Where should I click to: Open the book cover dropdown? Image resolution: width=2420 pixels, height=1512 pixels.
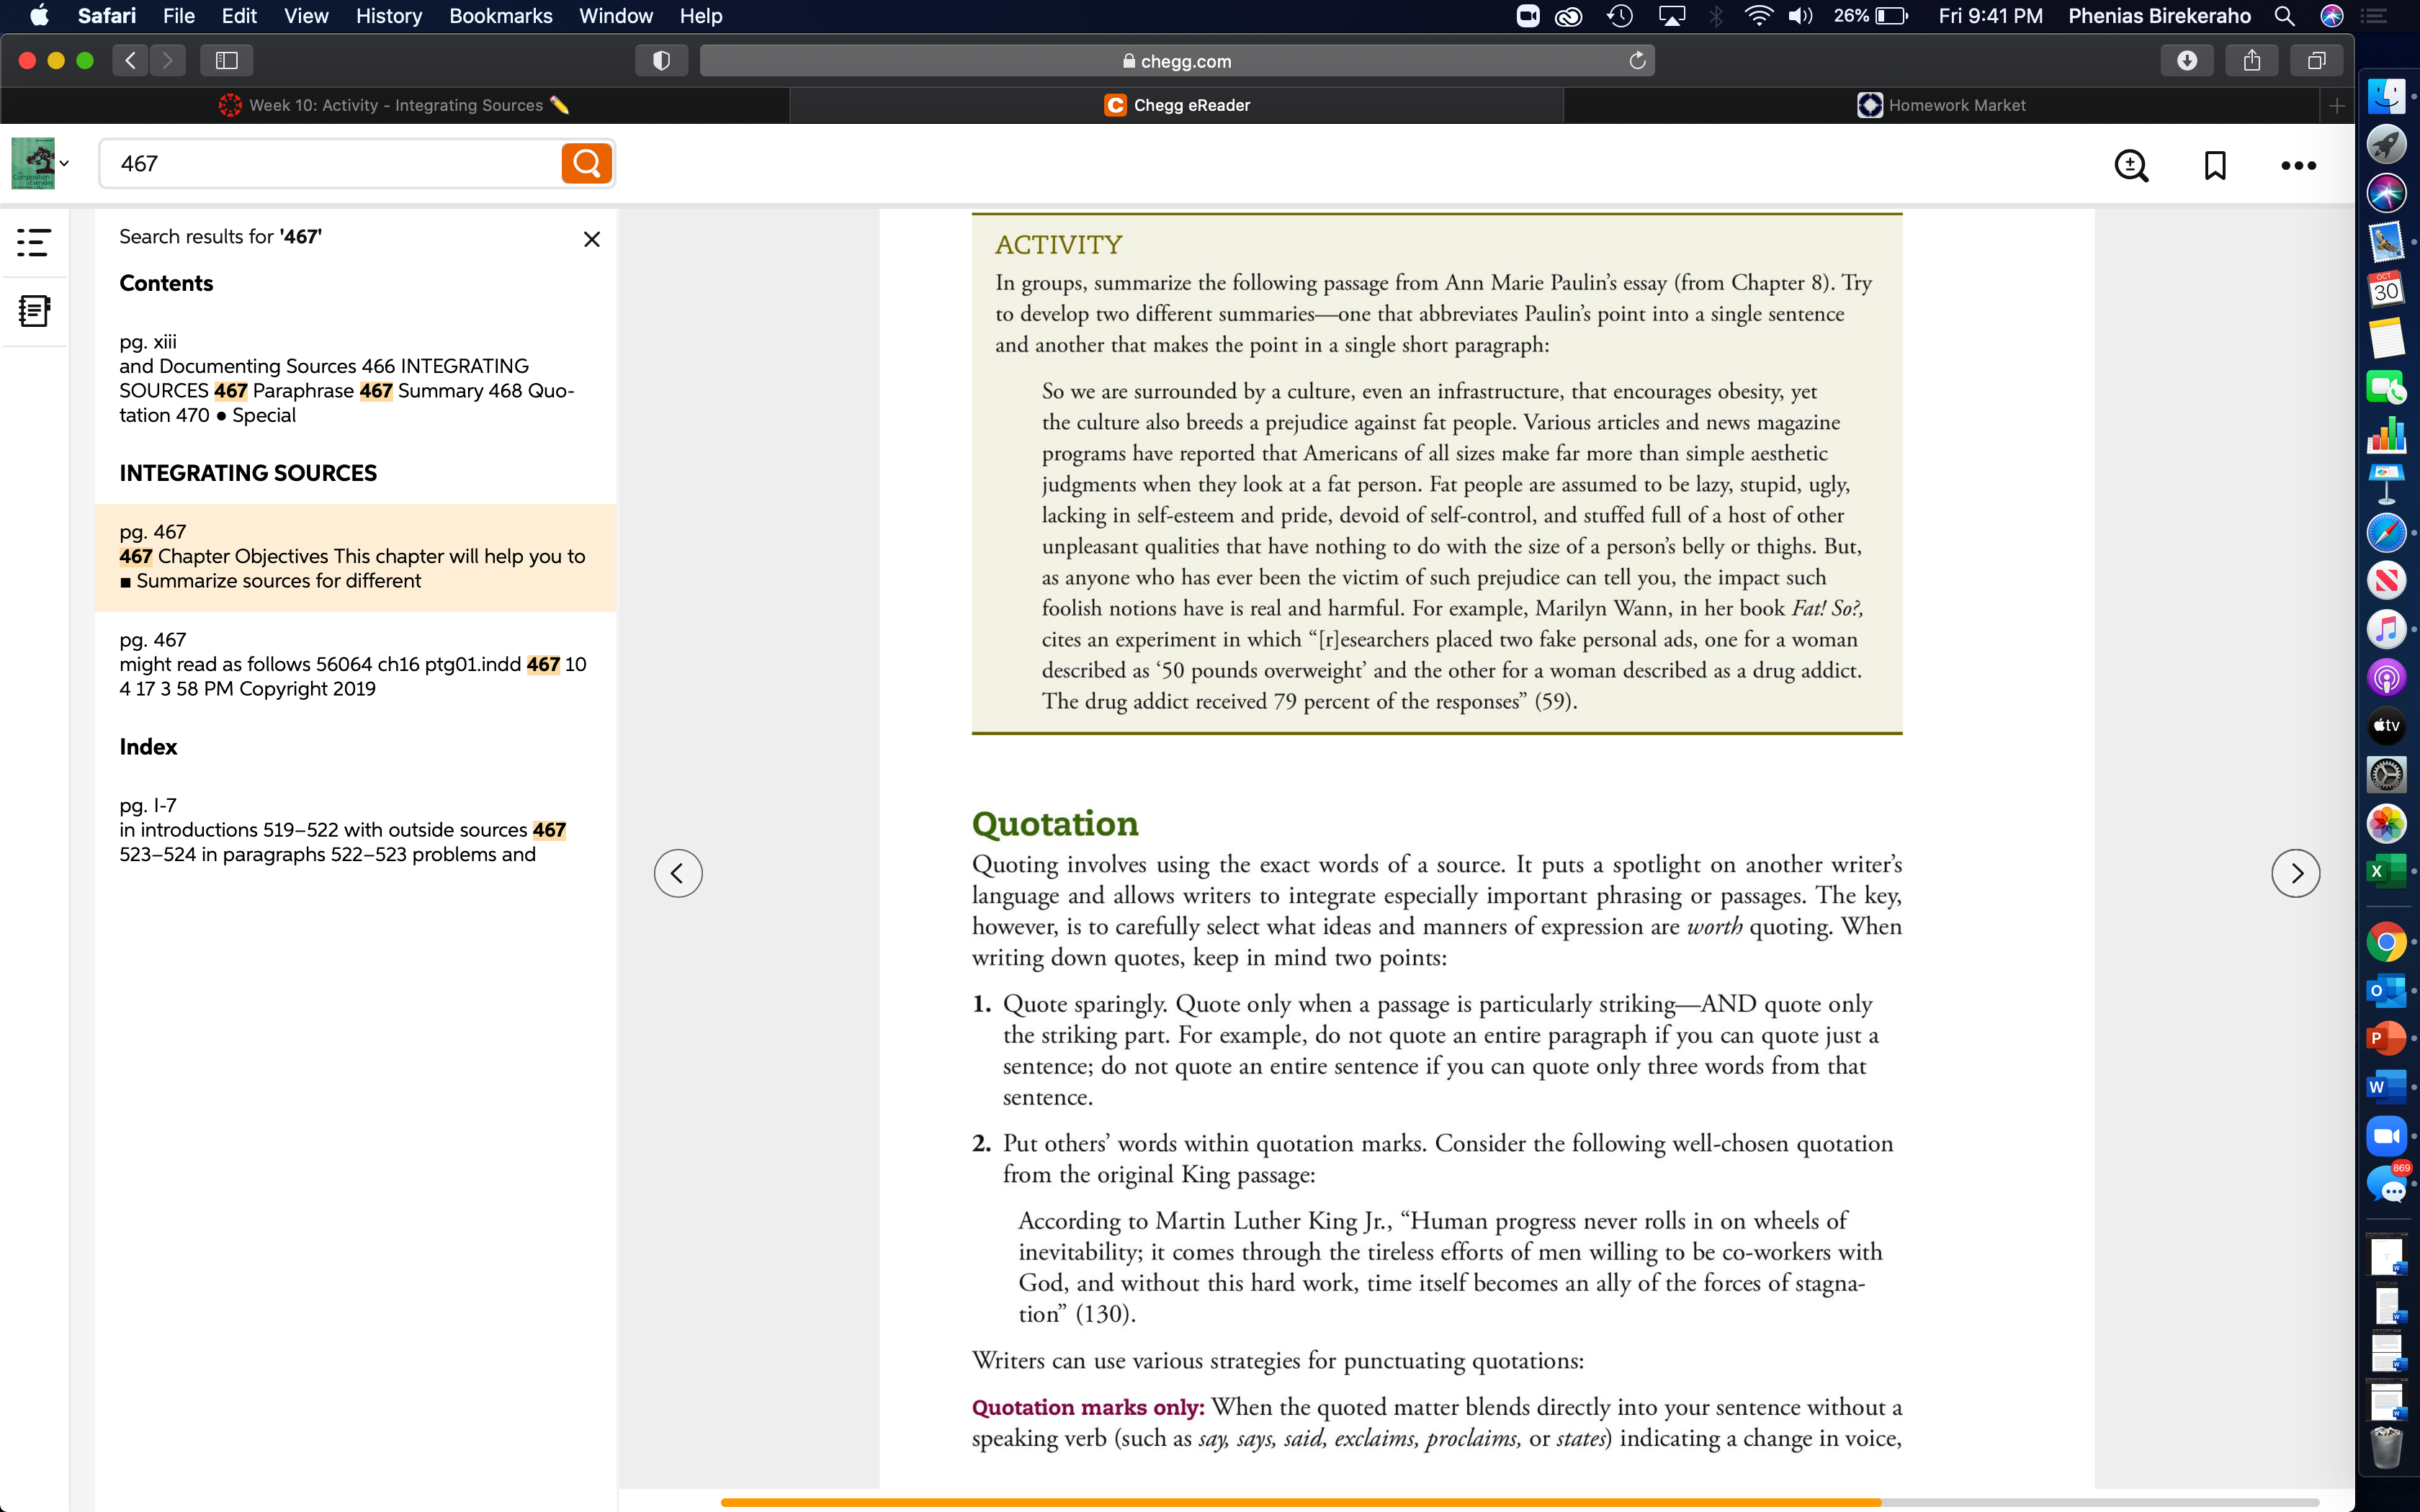(x=41, y=164)
